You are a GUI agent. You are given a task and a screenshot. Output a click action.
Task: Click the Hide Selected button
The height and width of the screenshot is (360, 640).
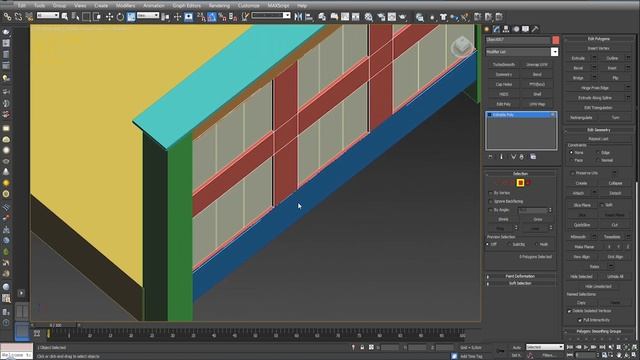tap(581, 277)
